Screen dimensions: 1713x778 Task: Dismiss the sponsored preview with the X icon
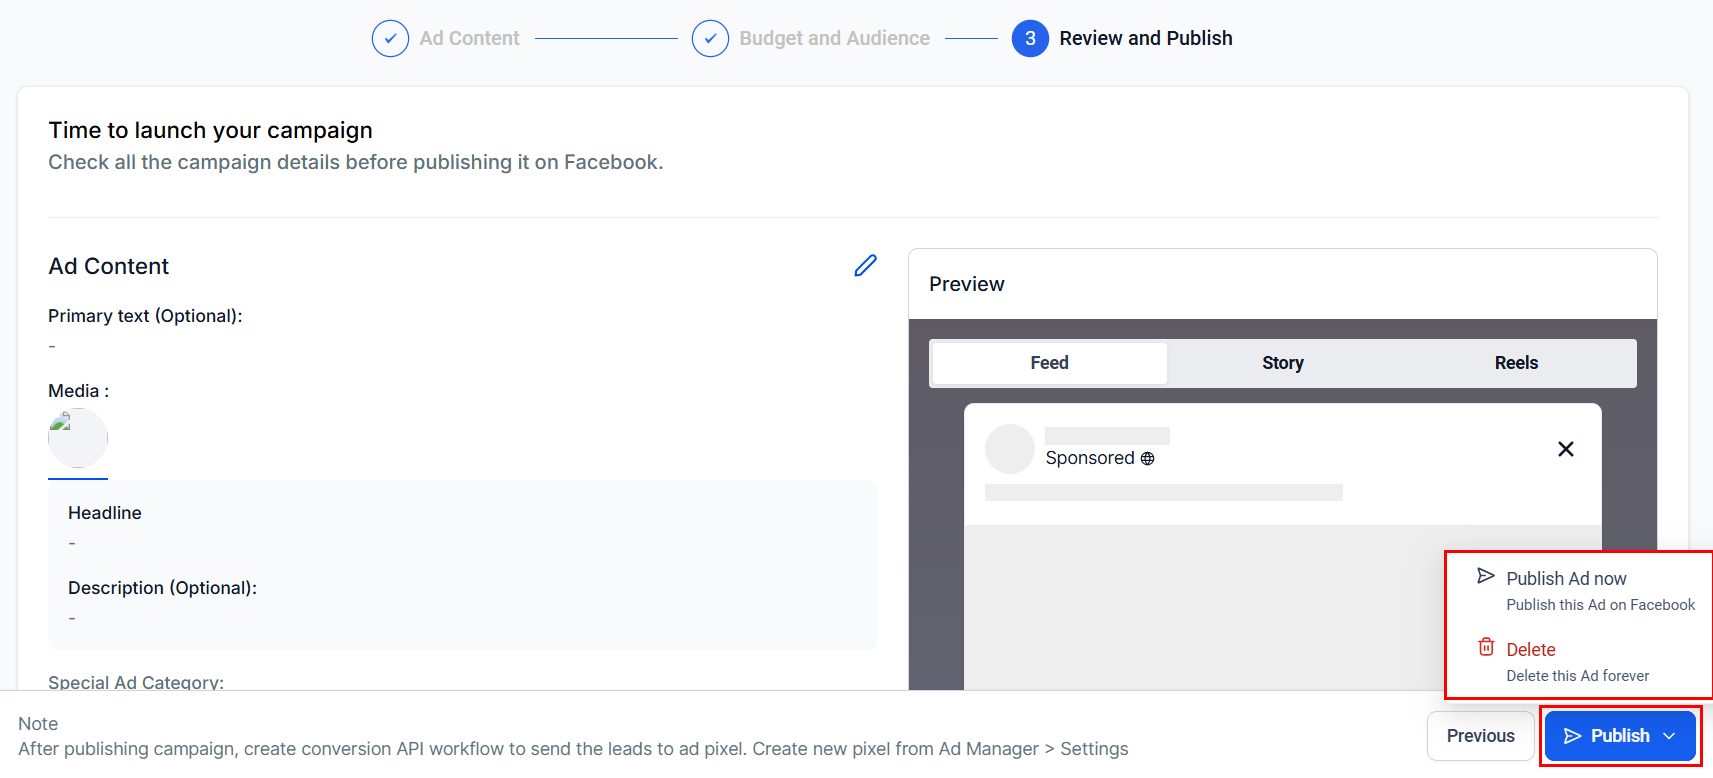1565,449
